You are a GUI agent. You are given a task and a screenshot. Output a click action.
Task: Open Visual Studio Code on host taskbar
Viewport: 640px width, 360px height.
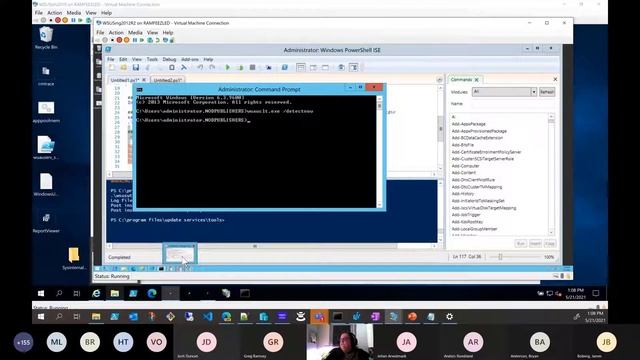point(208,316)
